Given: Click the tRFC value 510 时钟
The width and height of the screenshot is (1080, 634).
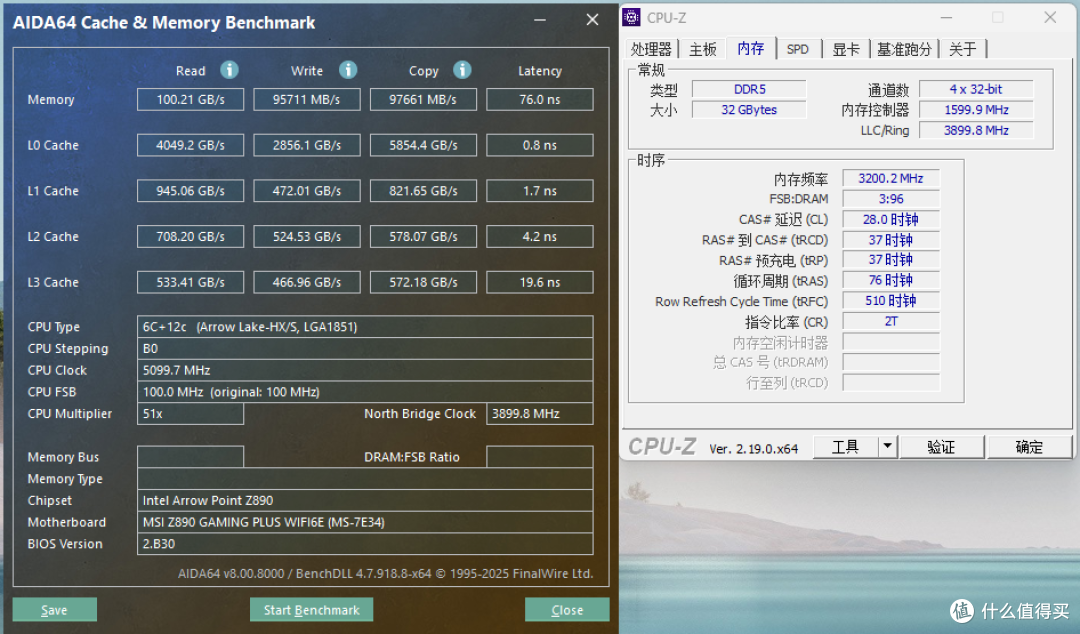Looking at the screenshot, I should 891,300.
